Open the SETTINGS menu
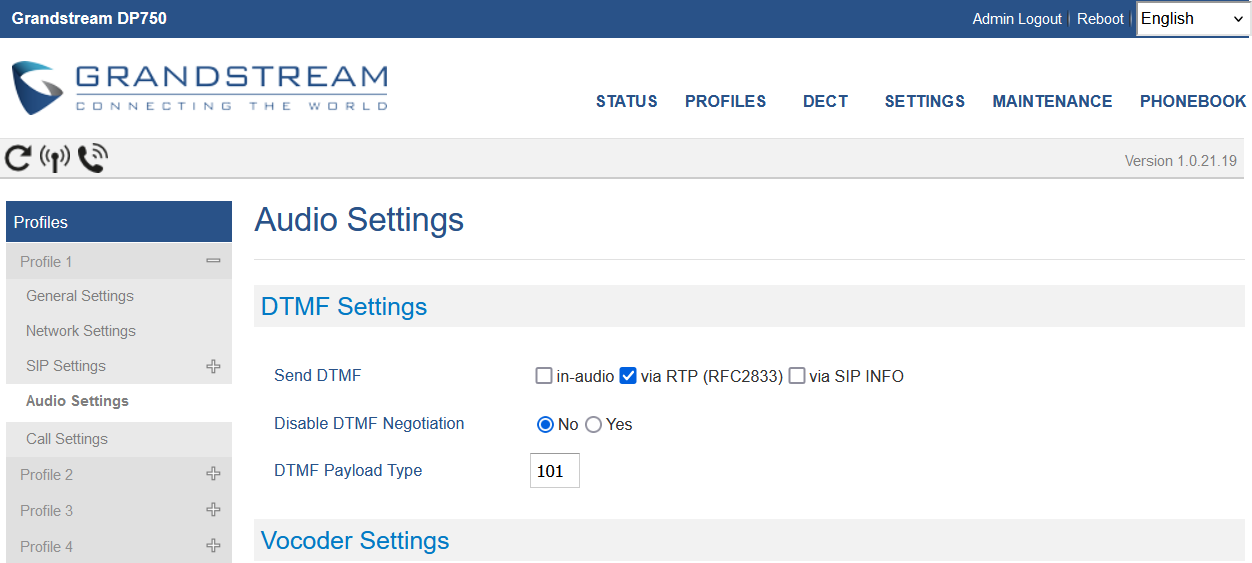This screenshot has height=563, width=1252. pos(925,101)
